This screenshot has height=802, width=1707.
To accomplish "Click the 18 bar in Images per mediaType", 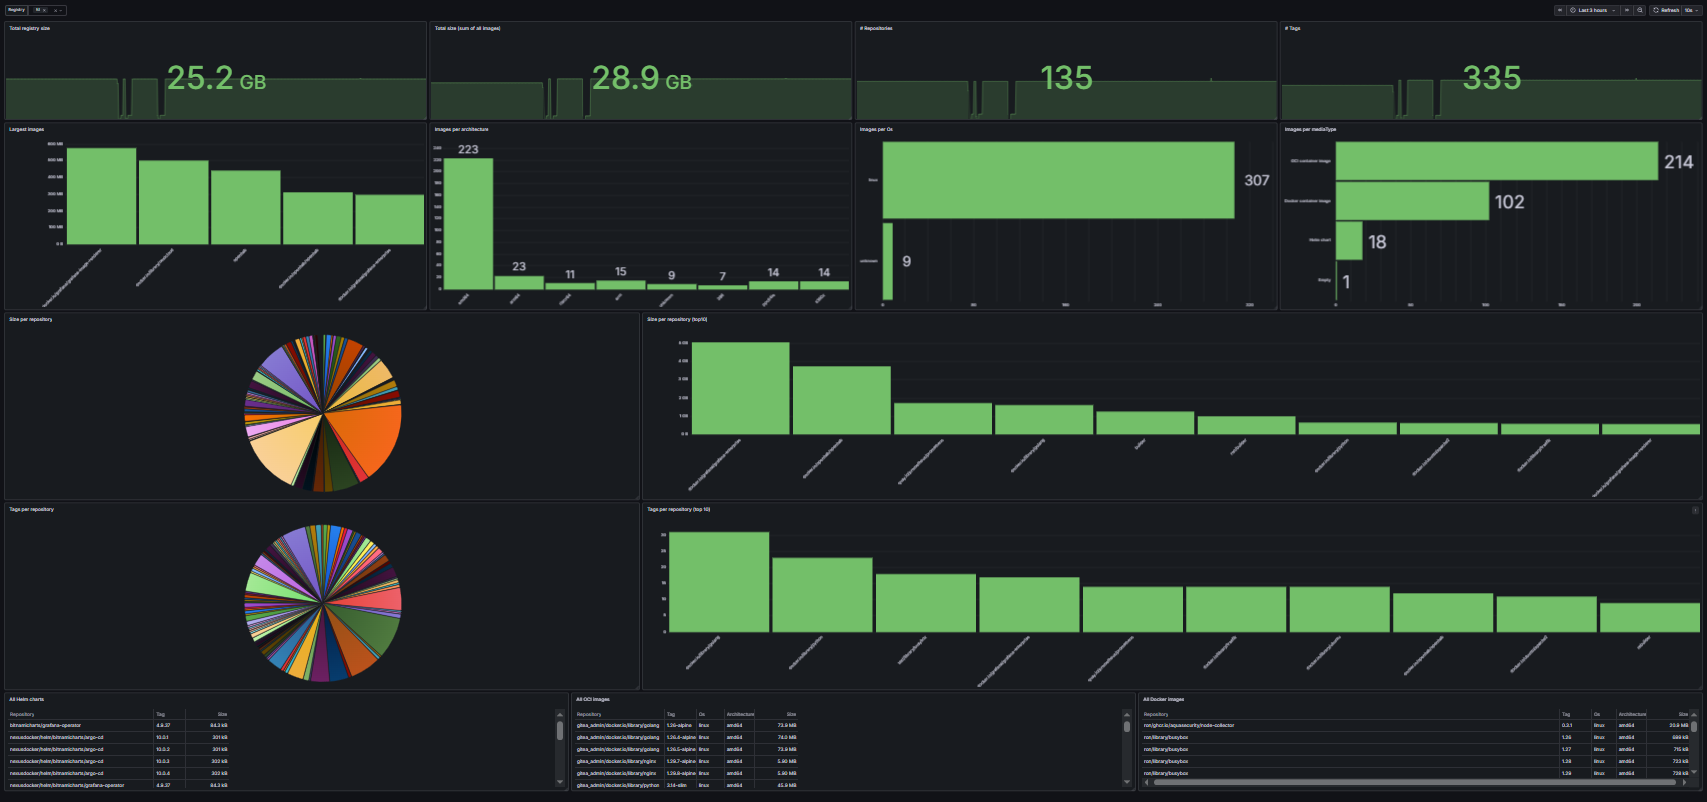I will (x=1349, y=241).
